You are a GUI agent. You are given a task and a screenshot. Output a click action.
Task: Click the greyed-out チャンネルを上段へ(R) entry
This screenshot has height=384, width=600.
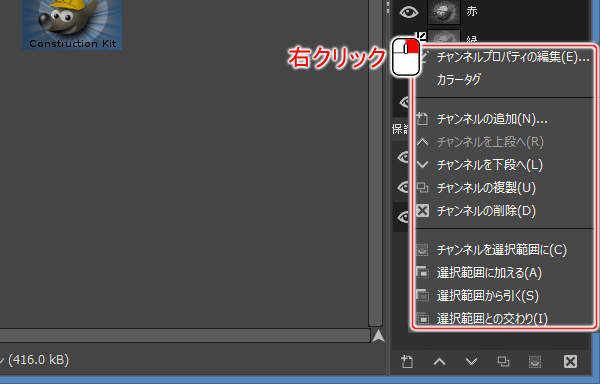(504, 142)
